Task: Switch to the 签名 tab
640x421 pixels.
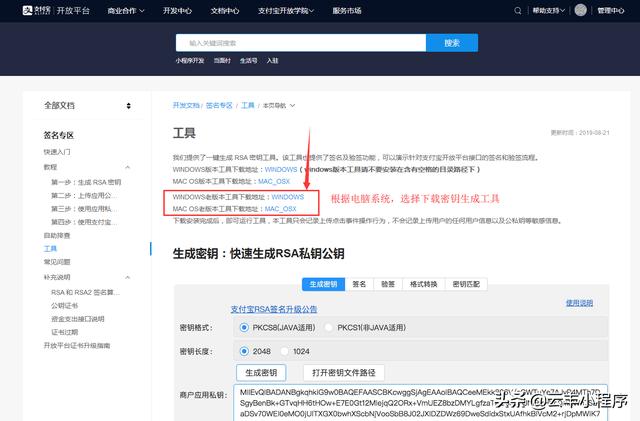Action: tap(359, 284)
